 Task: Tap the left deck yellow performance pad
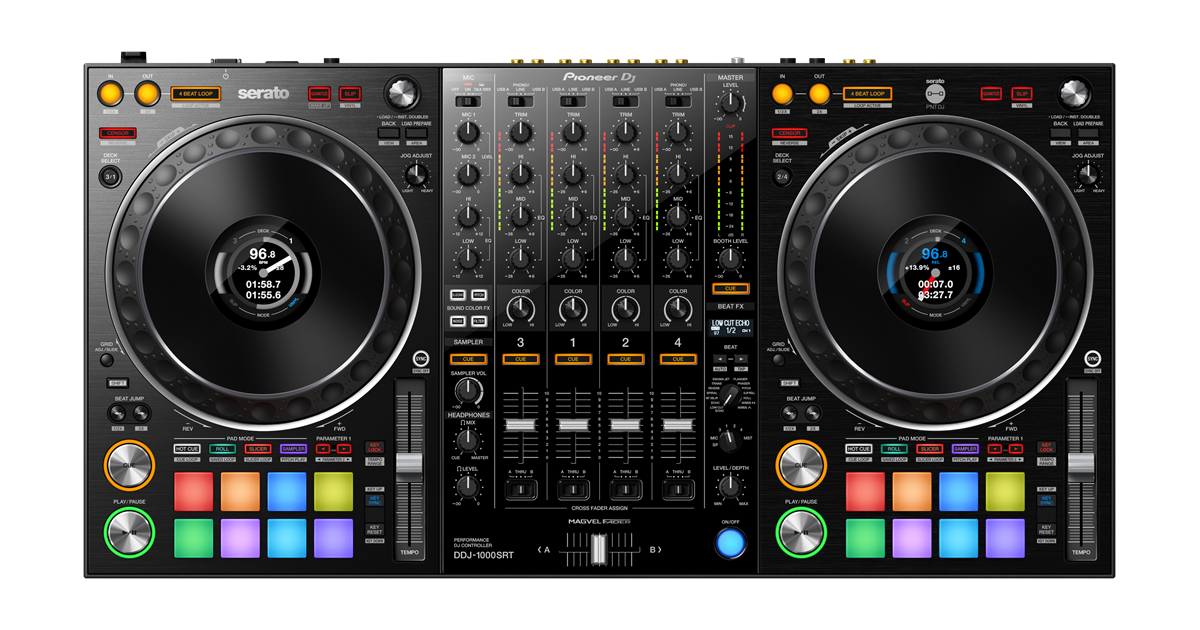coord(333,491)
